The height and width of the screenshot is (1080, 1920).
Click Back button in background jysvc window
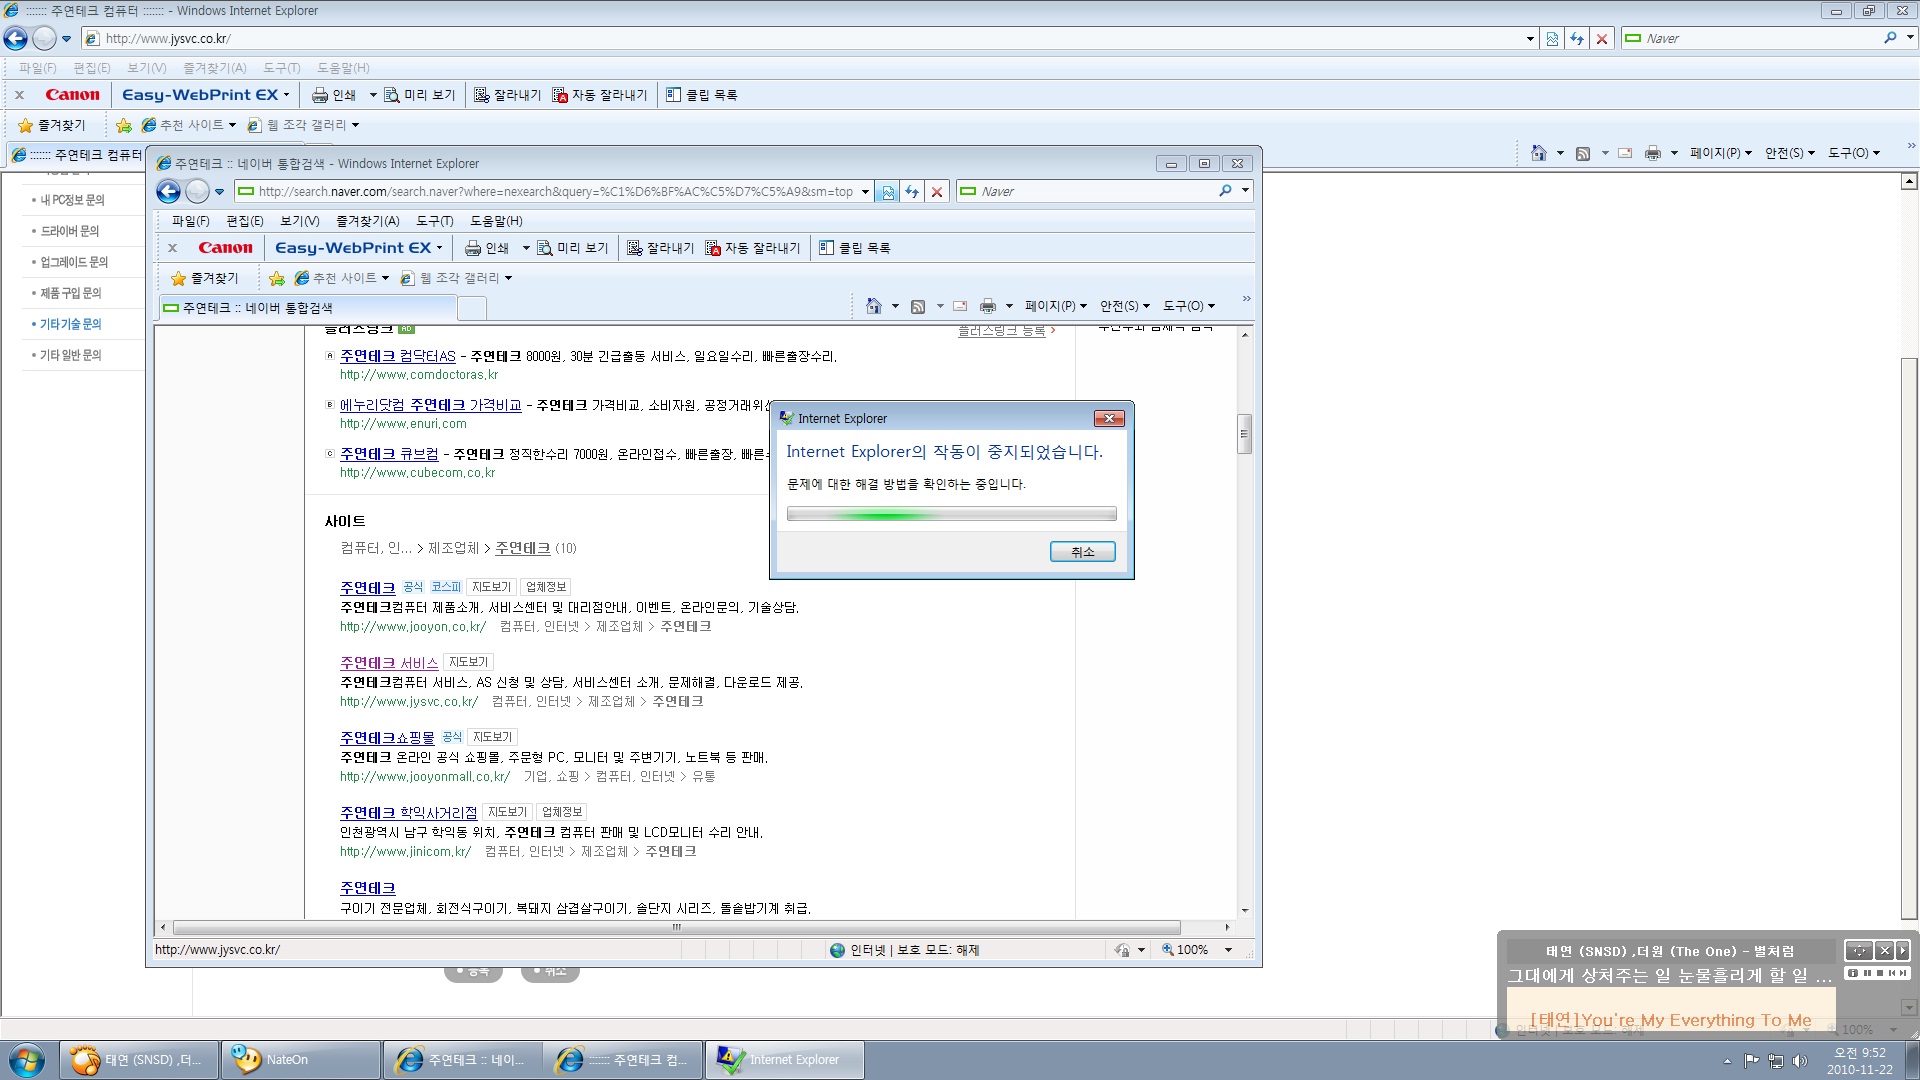click(15, 39)
